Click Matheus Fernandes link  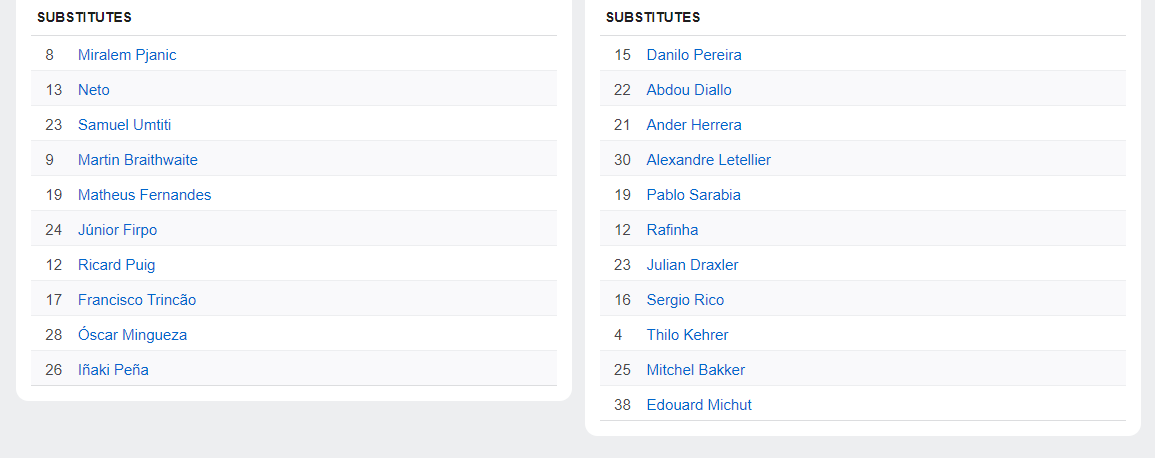pyautogui.click(x=144, y=195)
